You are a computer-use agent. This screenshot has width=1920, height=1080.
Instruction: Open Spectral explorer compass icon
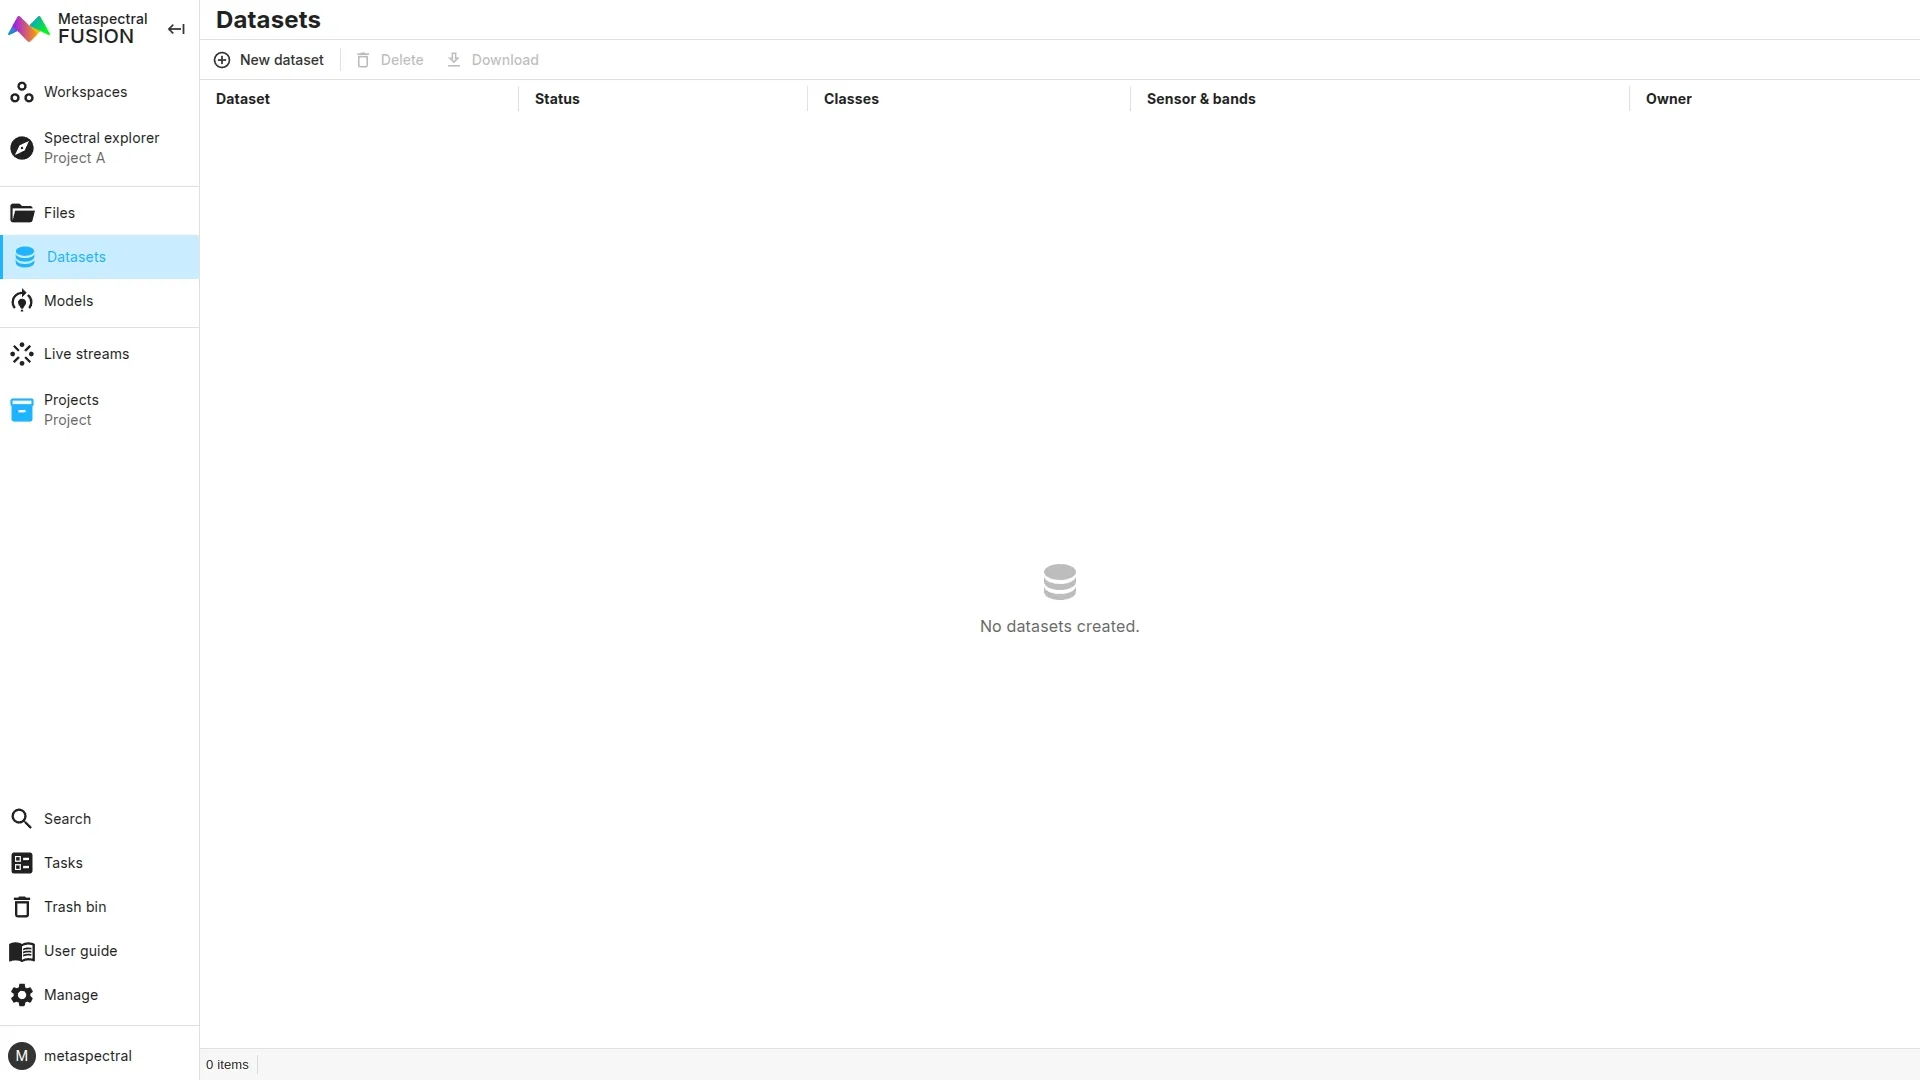tap(22, 148)
